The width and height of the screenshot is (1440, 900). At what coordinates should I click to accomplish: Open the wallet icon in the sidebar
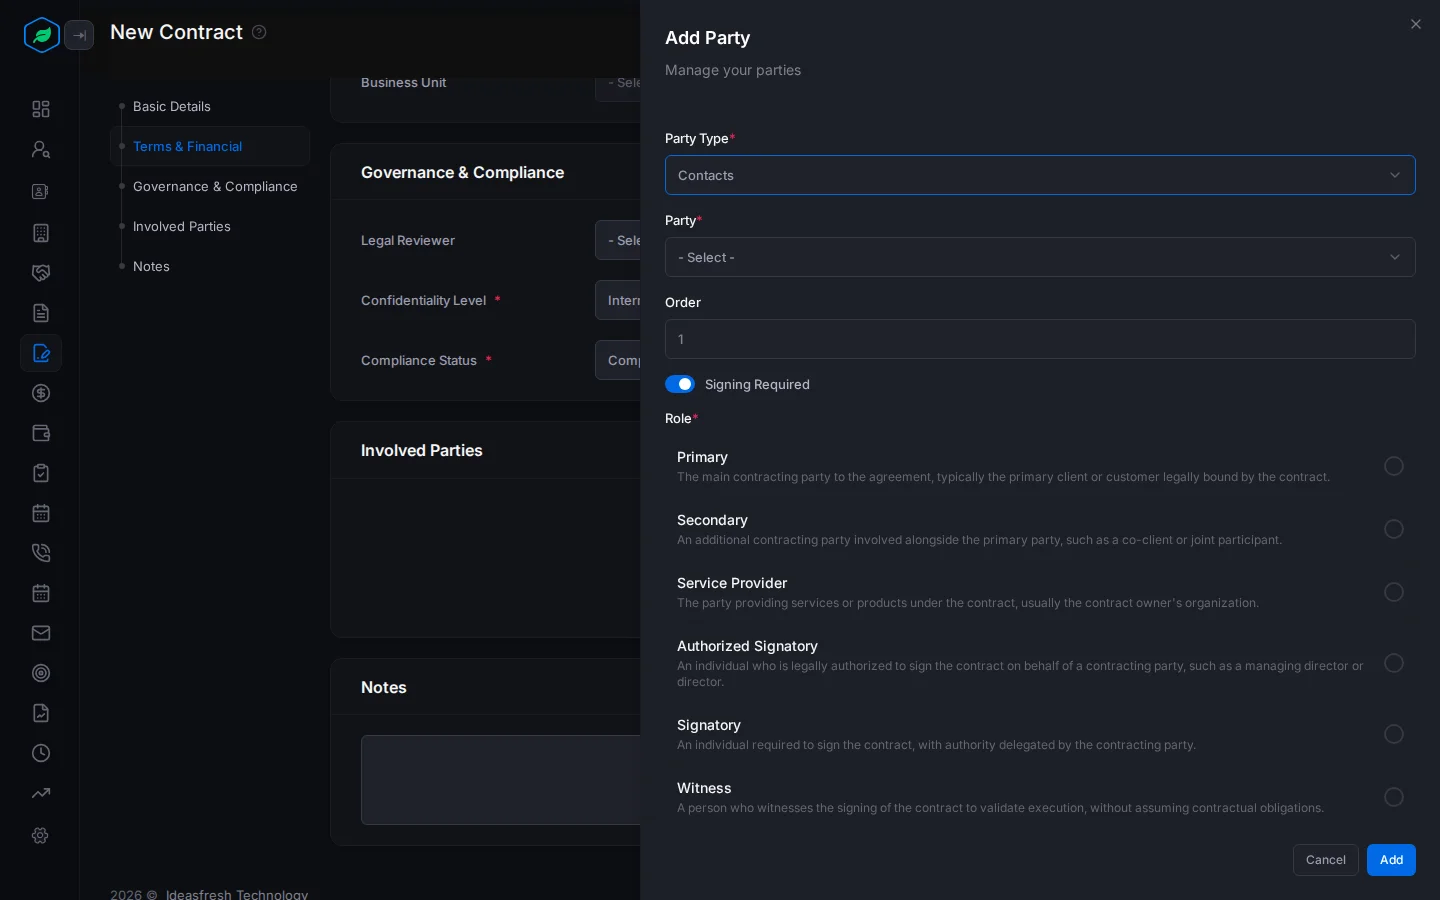click(x=41, y=433)
